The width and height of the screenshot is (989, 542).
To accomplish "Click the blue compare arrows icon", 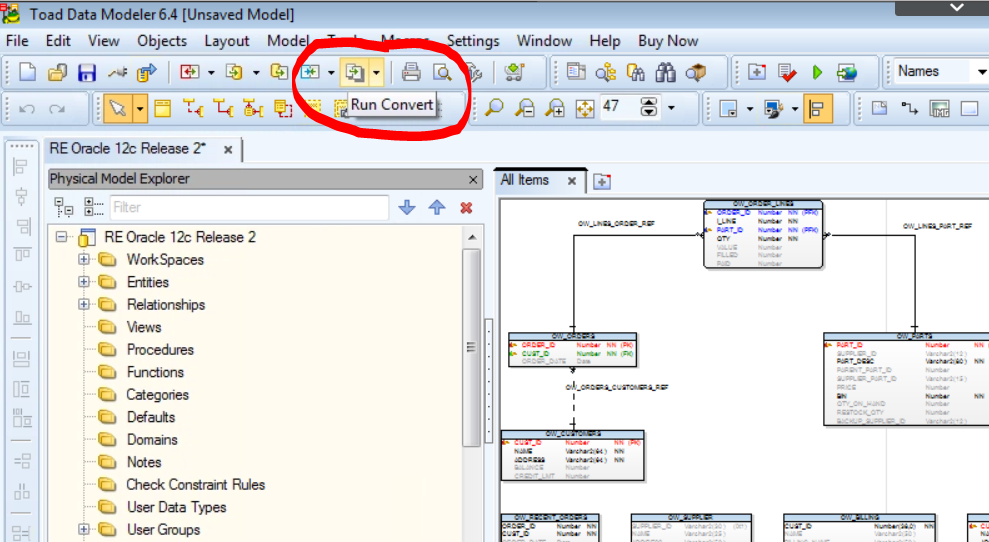I will click(x=309, y=72).
